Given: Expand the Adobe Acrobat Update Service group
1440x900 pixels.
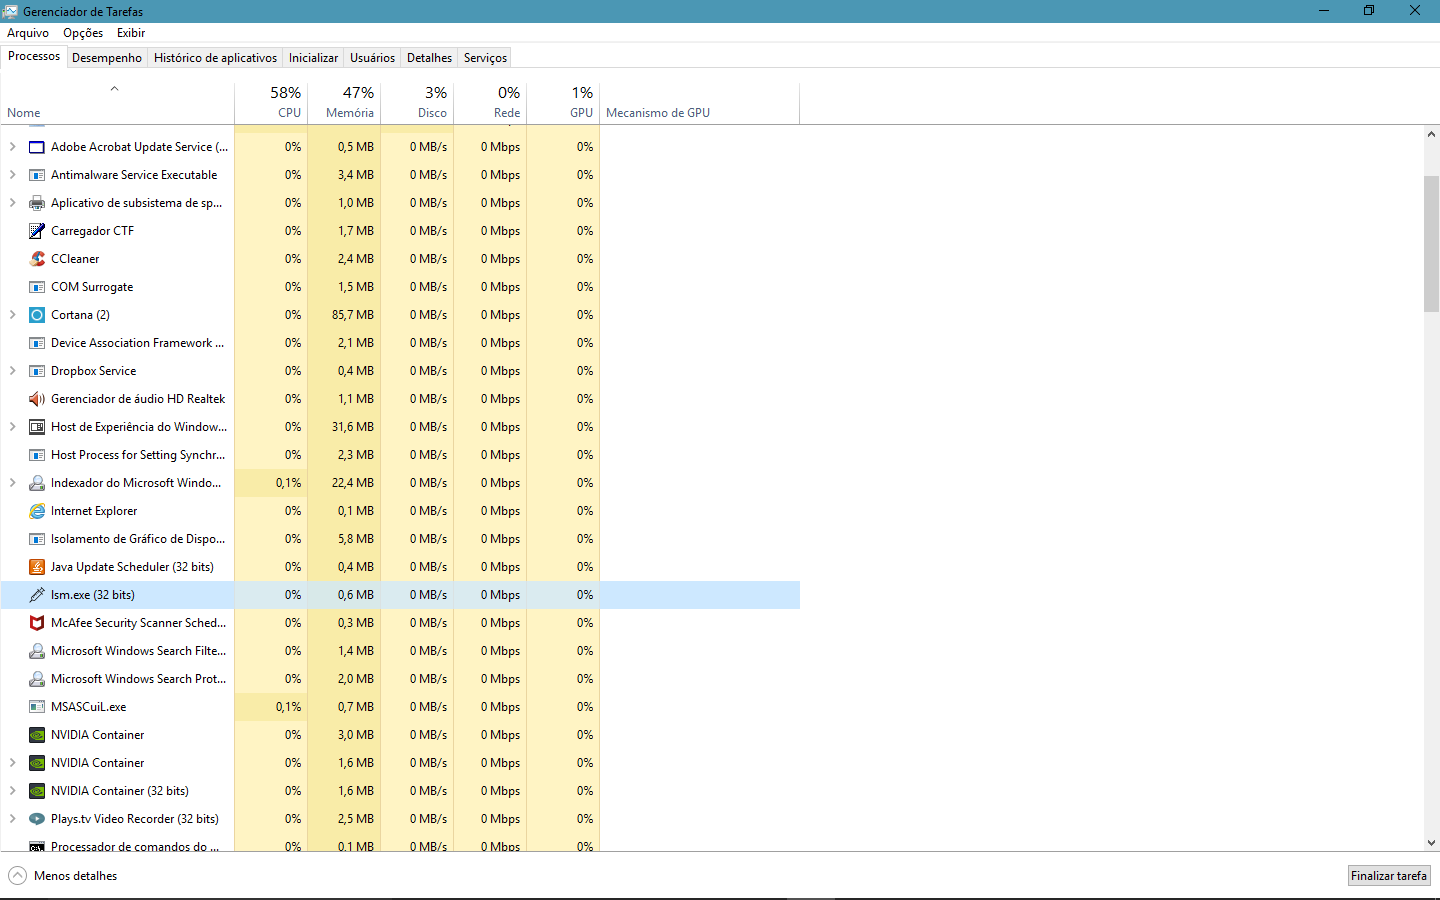Looking at the screenshot, I should tap(12, 147).
